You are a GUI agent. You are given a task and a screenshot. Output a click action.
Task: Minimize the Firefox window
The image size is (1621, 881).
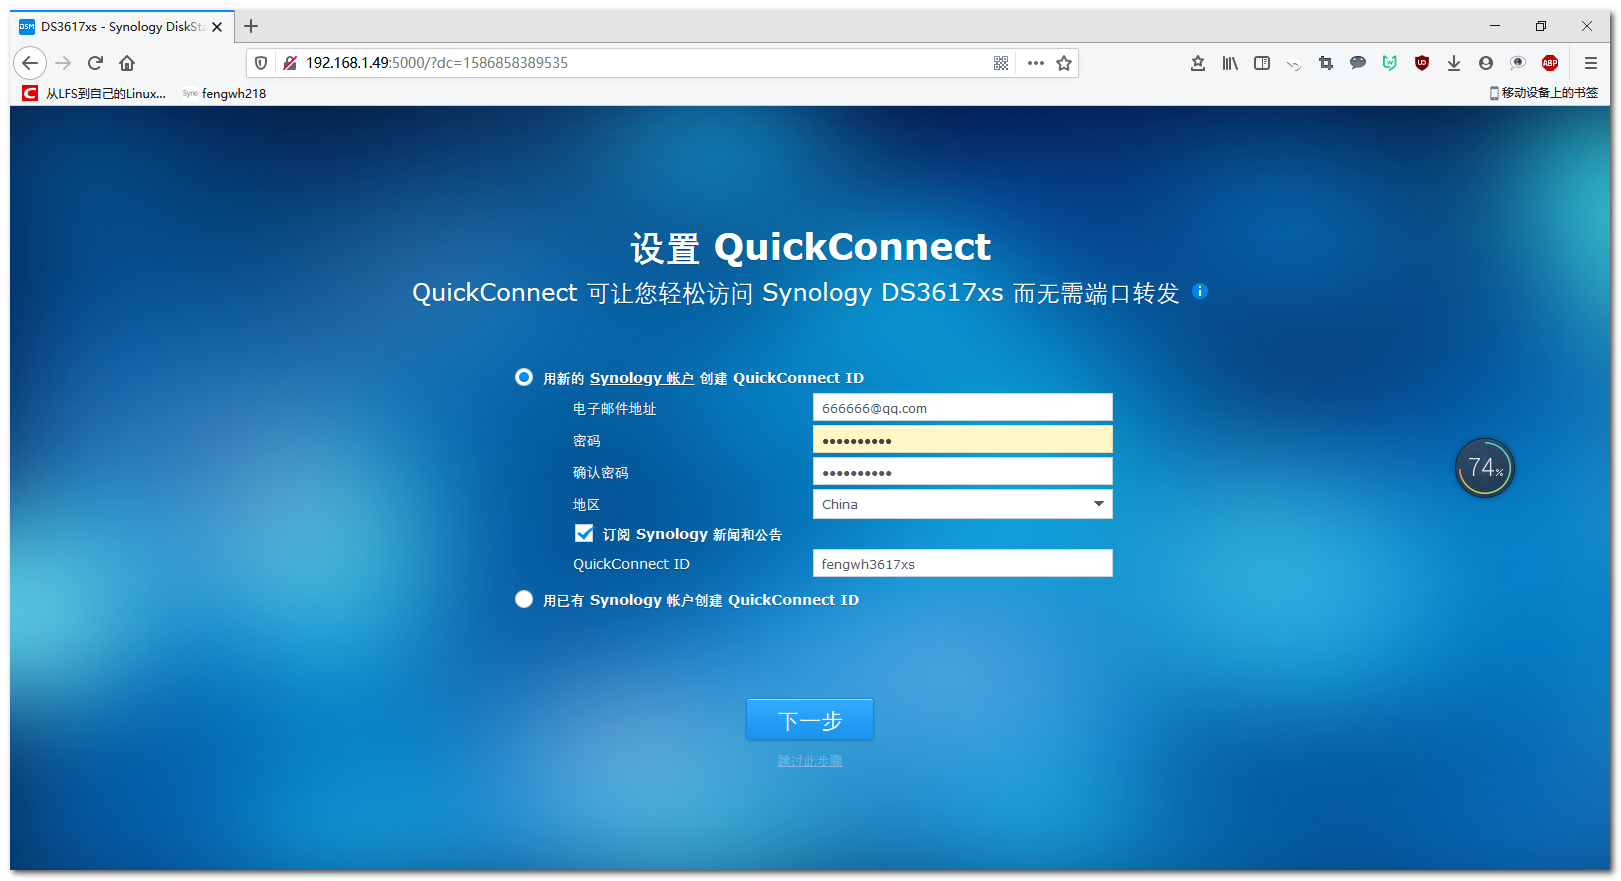click(x=1495, y=26)
